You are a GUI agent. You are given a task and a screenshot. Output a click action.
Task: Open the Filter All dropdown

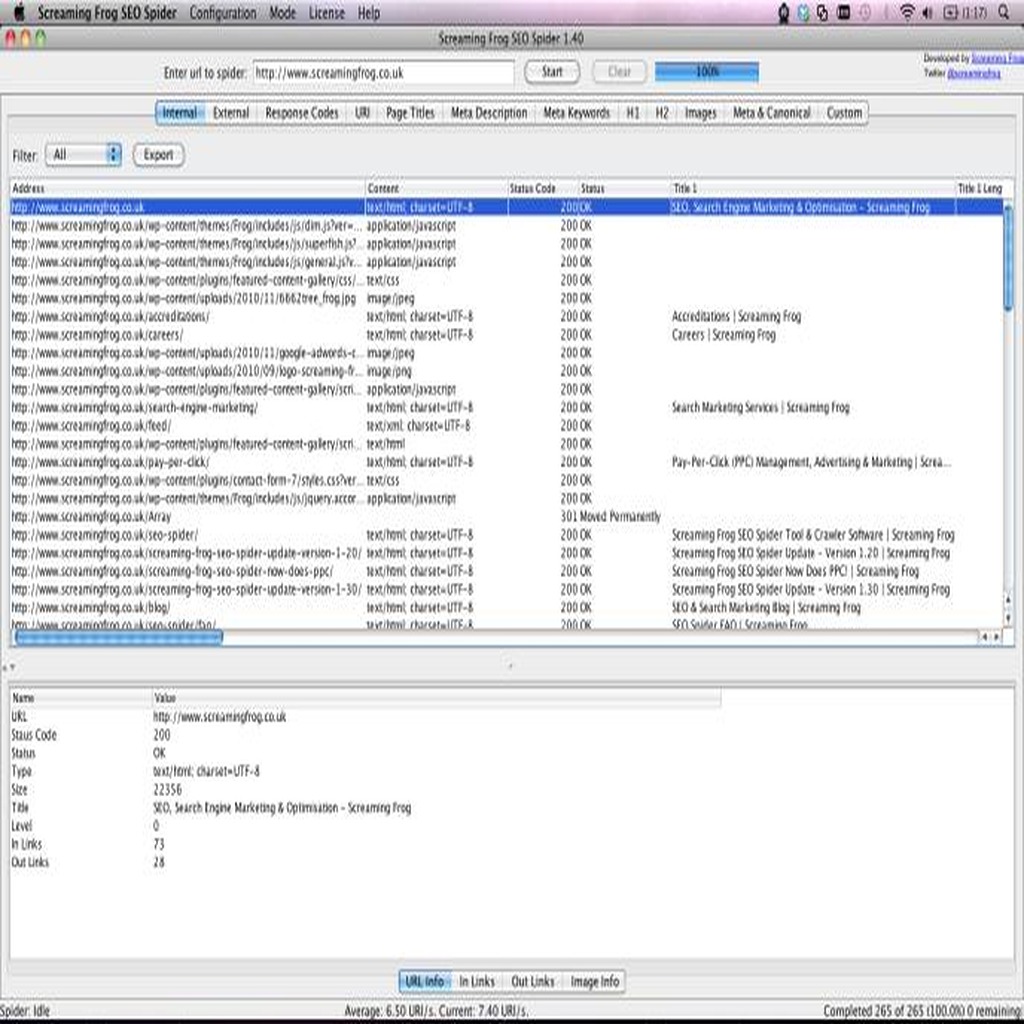(x=84, y=155)
